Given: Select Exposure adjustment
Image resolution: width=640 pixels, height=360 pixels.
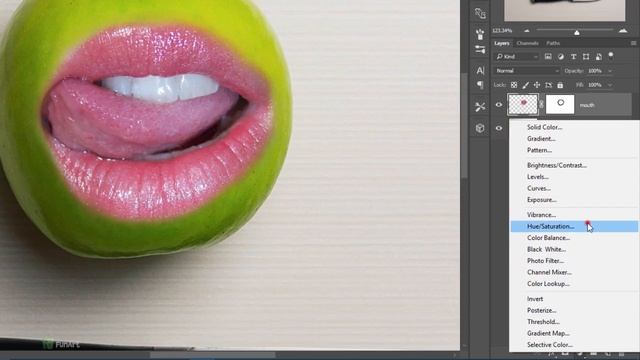Looking at the screenshot, I should 574,200.
